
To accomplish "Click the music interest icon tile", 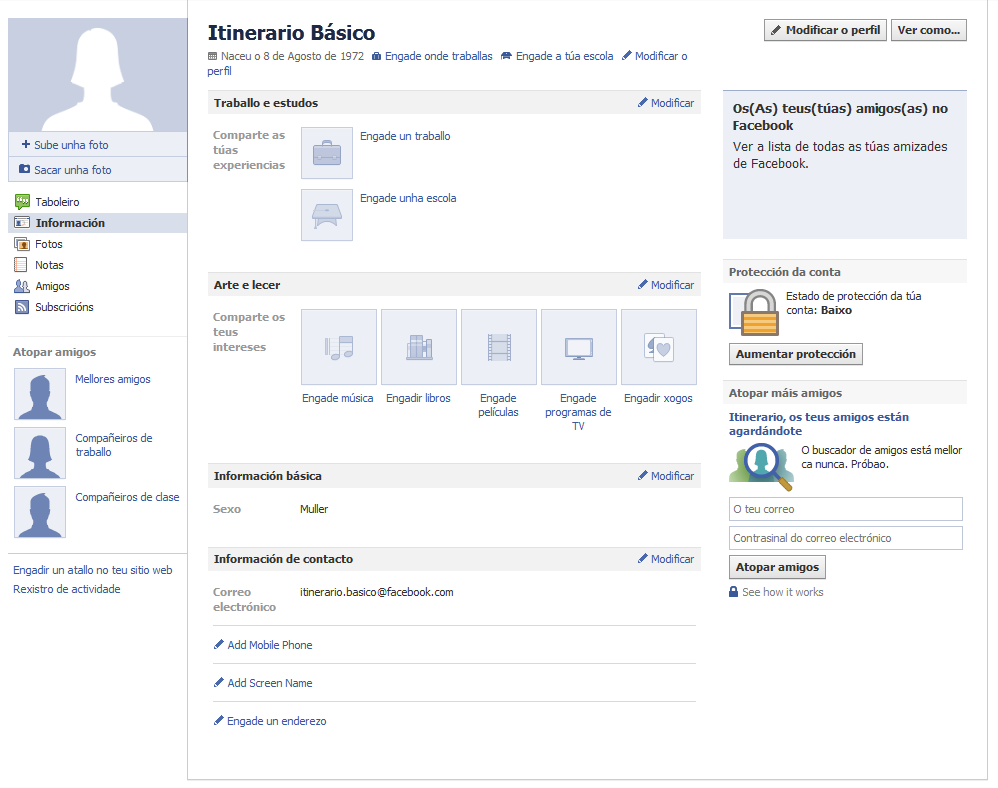I will [x=339, y=347].
